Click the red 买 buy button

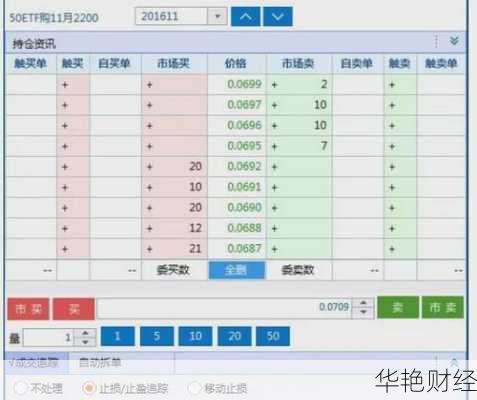pyautogui.click(x=74, y=309)
